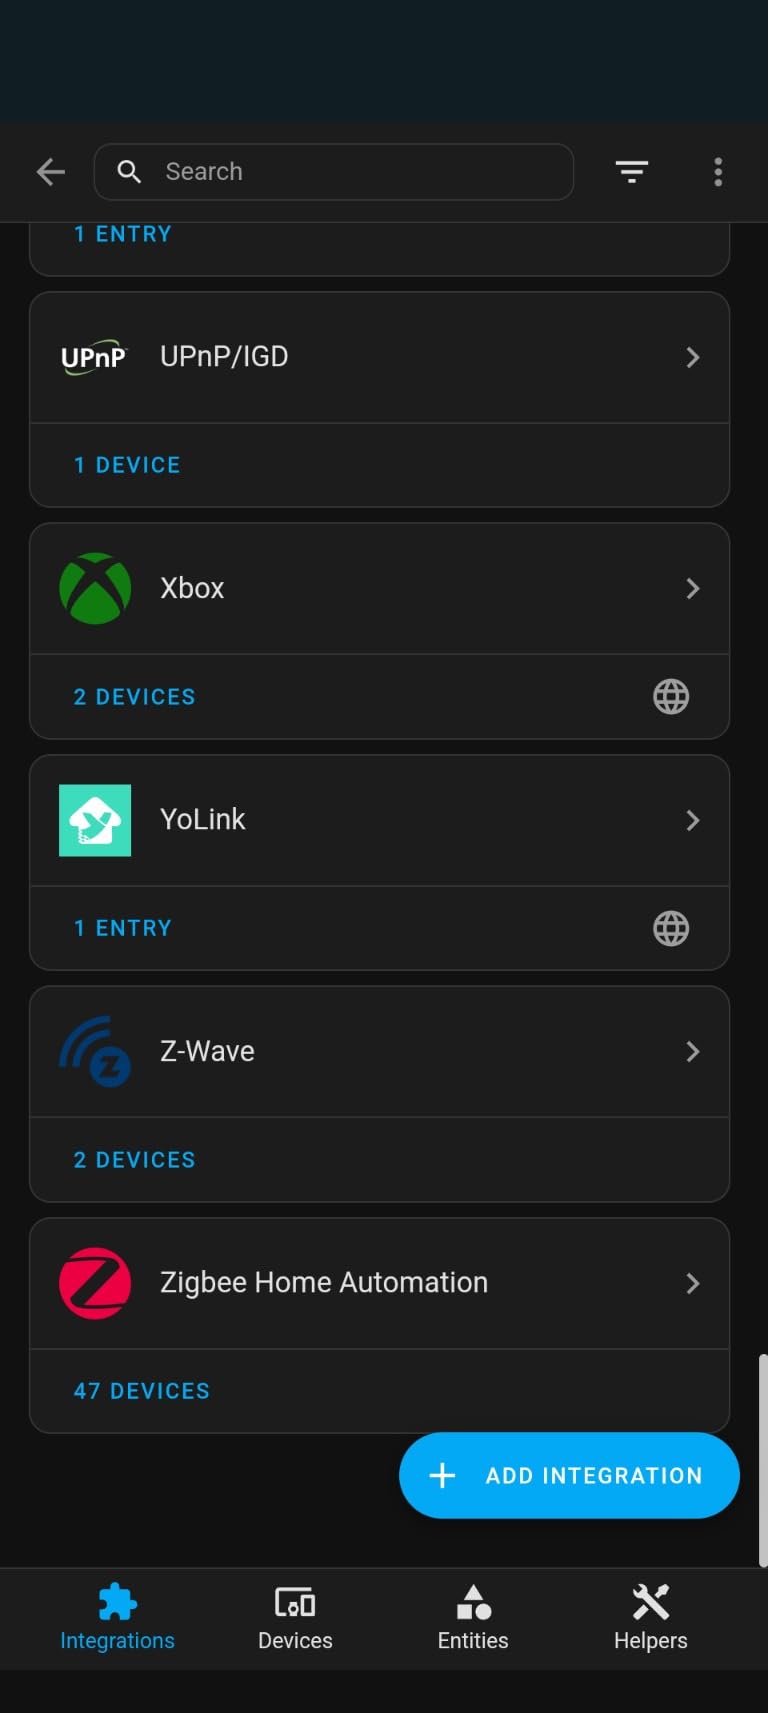
Task: Click the cloud globe icon on Xbox card
Action: [x=671, y=696]
